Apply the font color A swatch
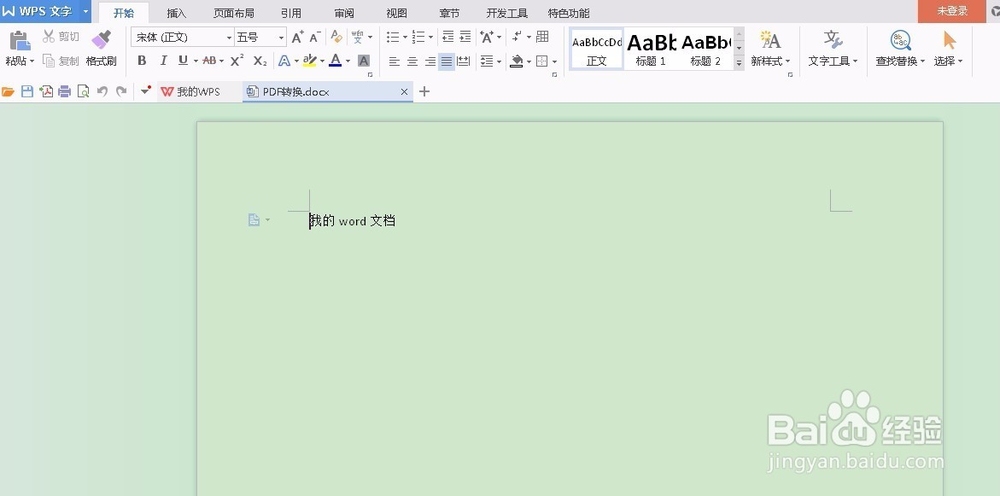The height and width of the screenshot is (496, 1000). [335, 61]
